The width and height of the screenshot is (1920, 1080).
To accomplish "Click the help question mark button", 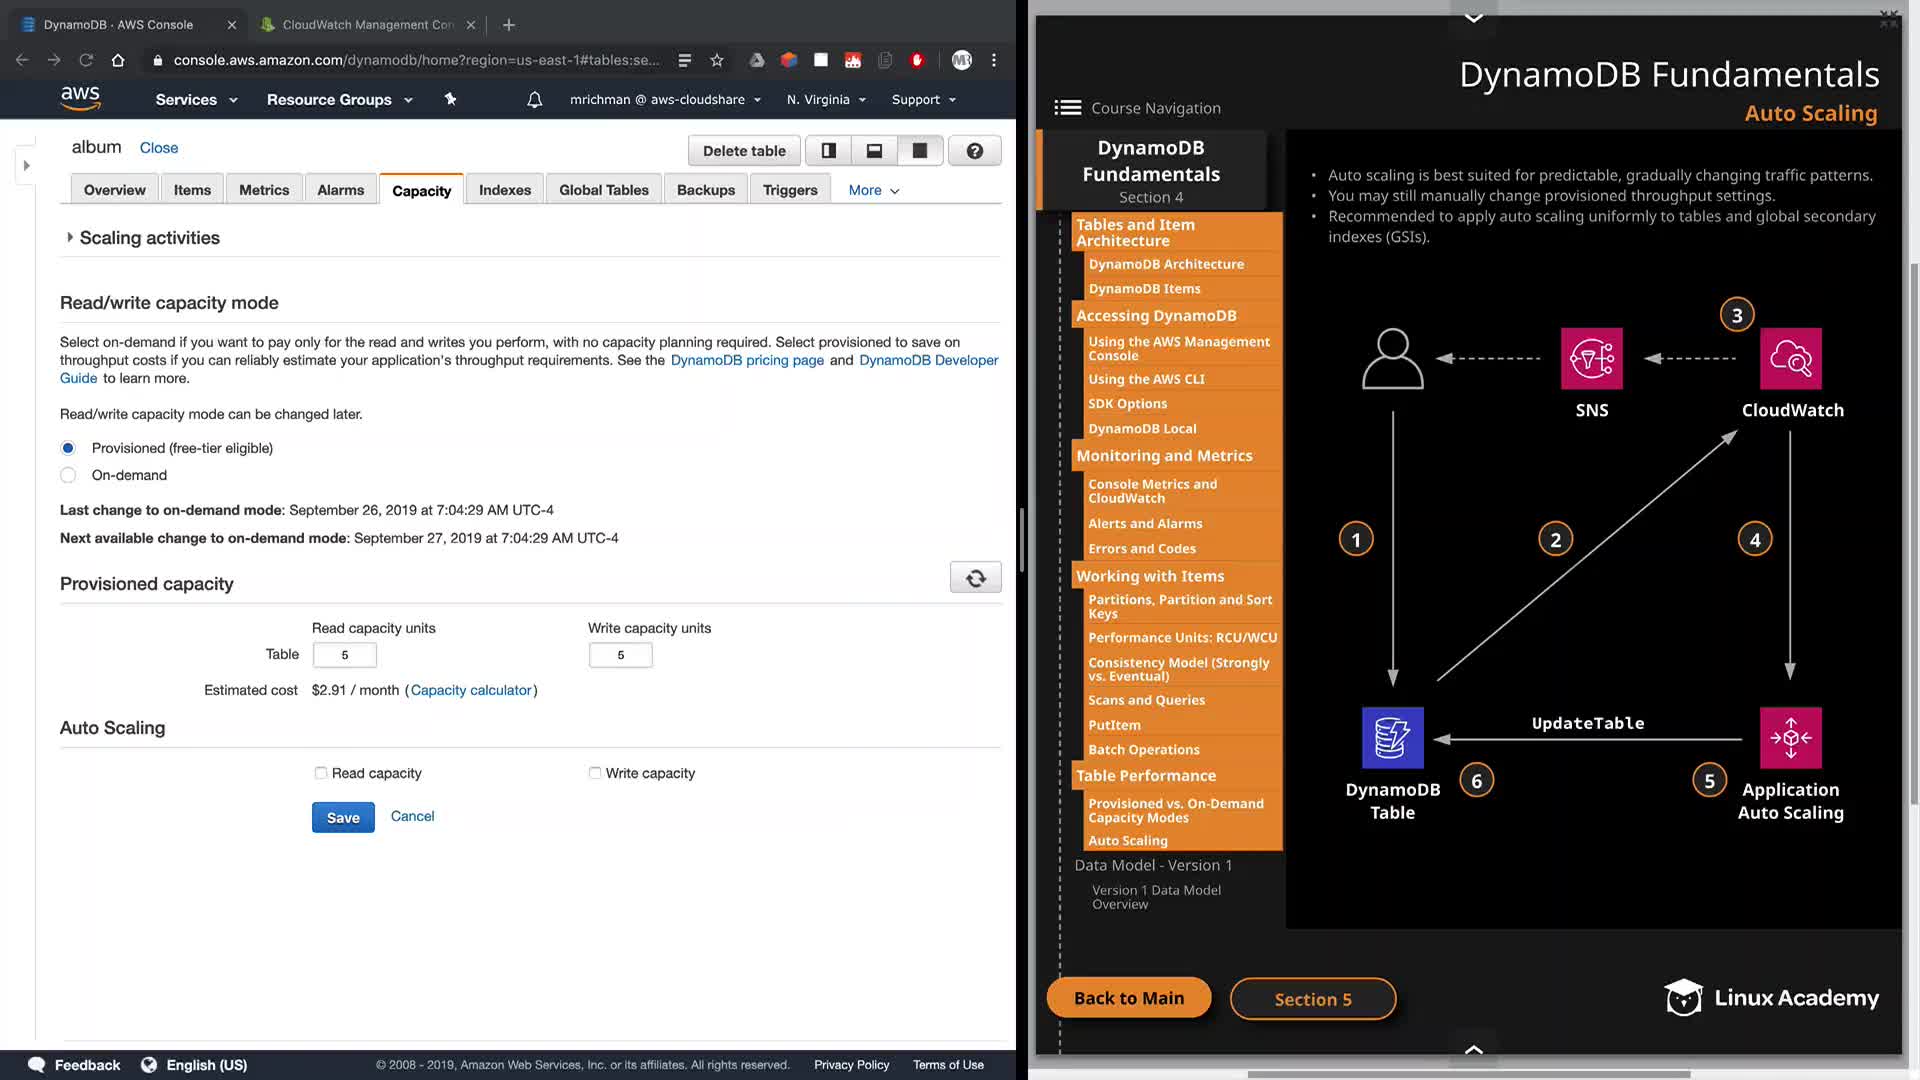I will (x=974, y=151).
